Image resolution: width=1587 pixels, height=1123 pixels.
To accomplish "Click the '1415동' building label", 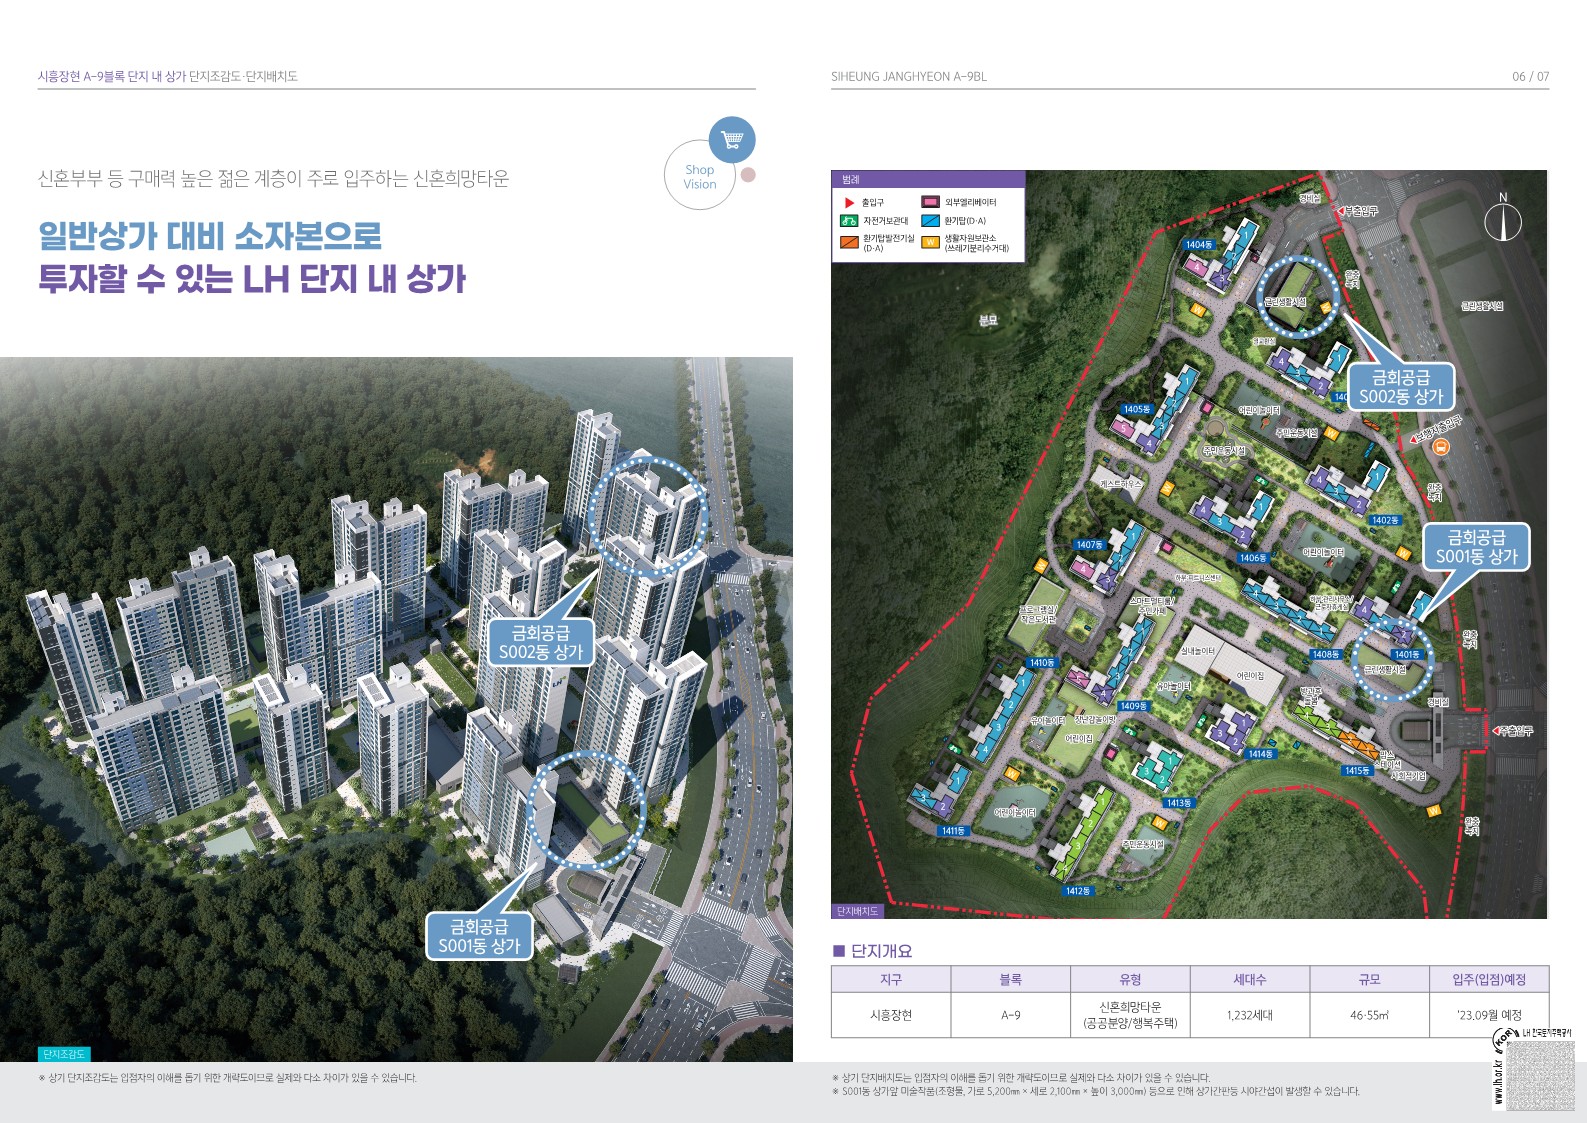I will tap(1357, 771).
